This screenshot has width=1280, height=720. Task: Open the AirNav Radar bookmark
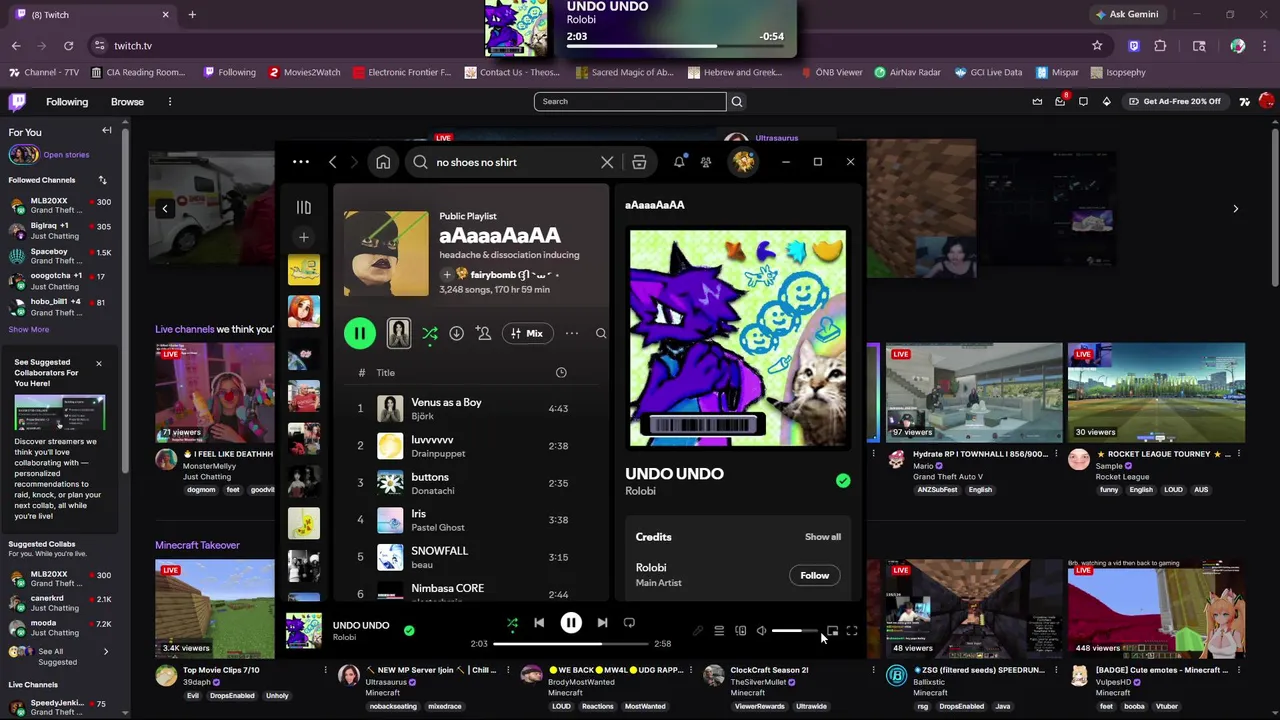pyautogui.click(x=907, y=72)
